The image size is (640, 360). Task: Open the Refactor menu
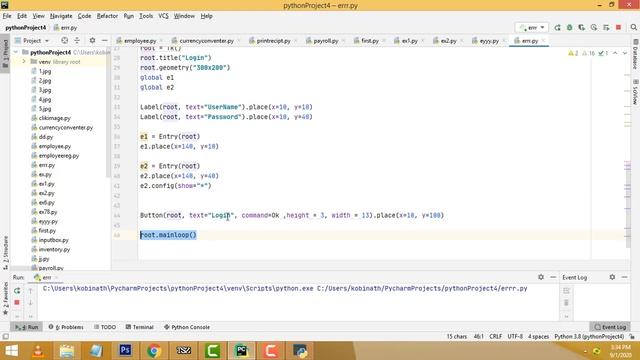click(x=107, y=16)
